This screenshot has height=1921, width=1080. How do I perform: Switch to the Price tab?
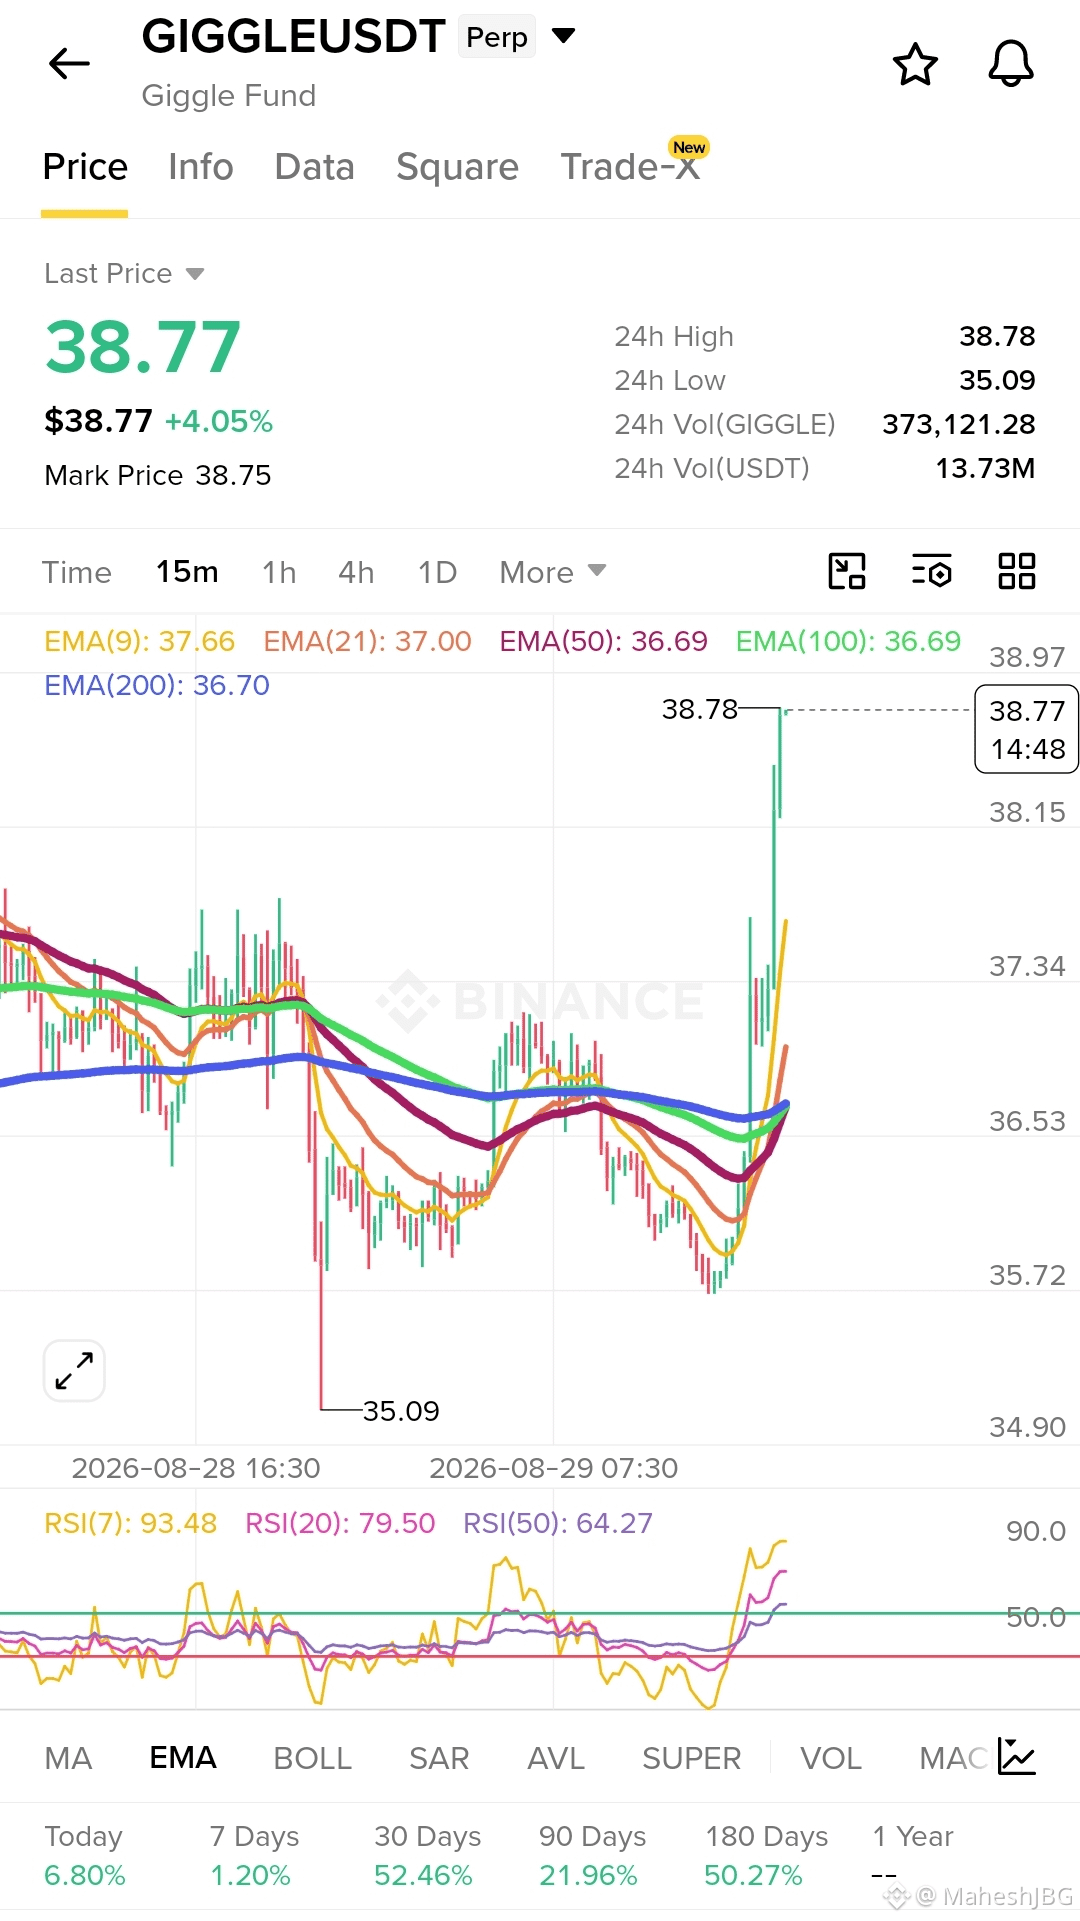click(x=85, y=167)
